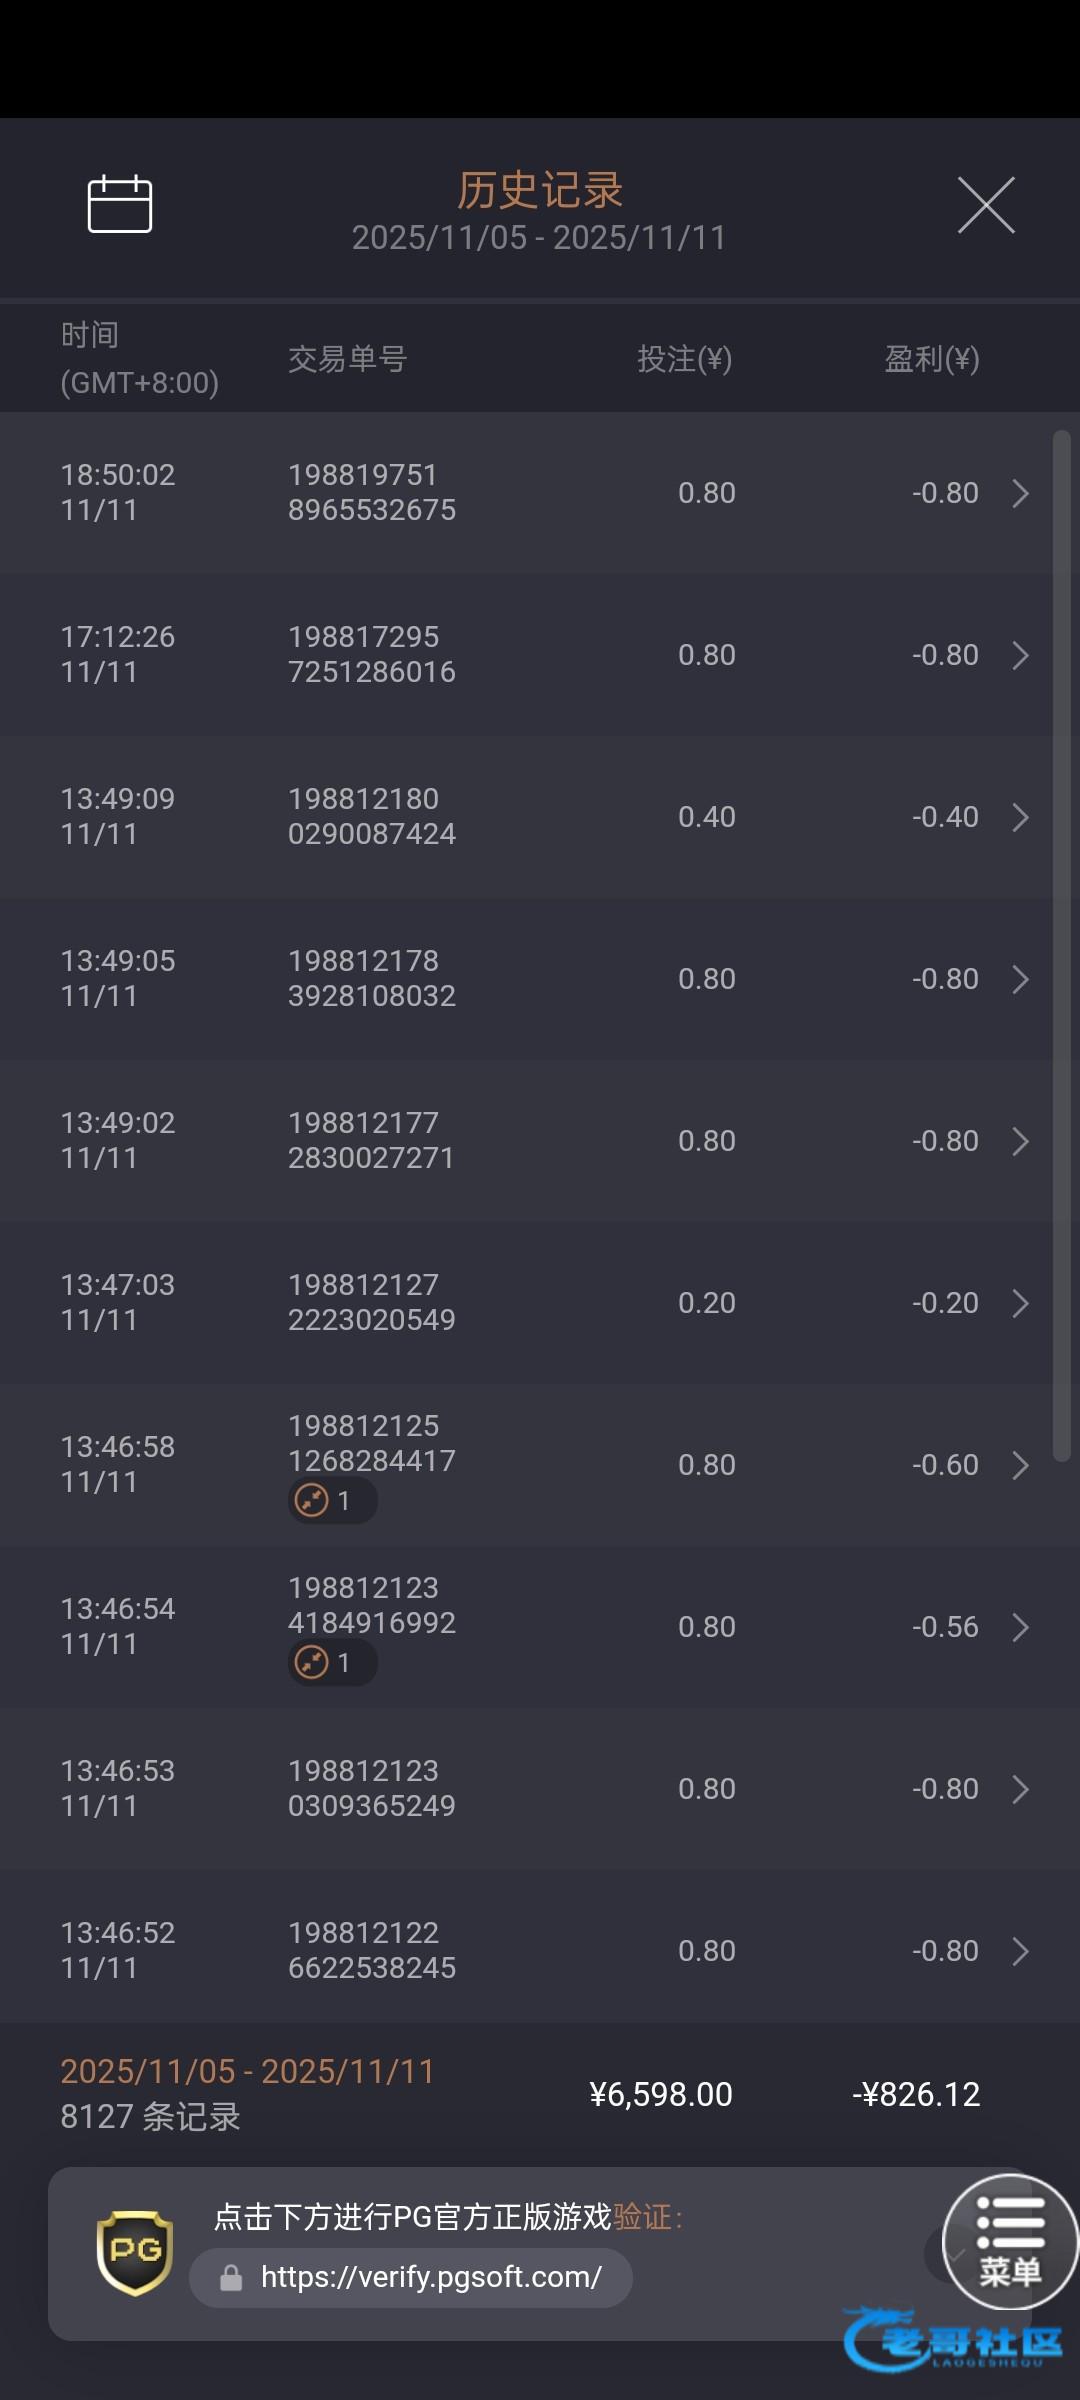1080x2400 pixels.
Task: Expand the 18:50:02 record details arrow
Action: [x=1020, y=493]
